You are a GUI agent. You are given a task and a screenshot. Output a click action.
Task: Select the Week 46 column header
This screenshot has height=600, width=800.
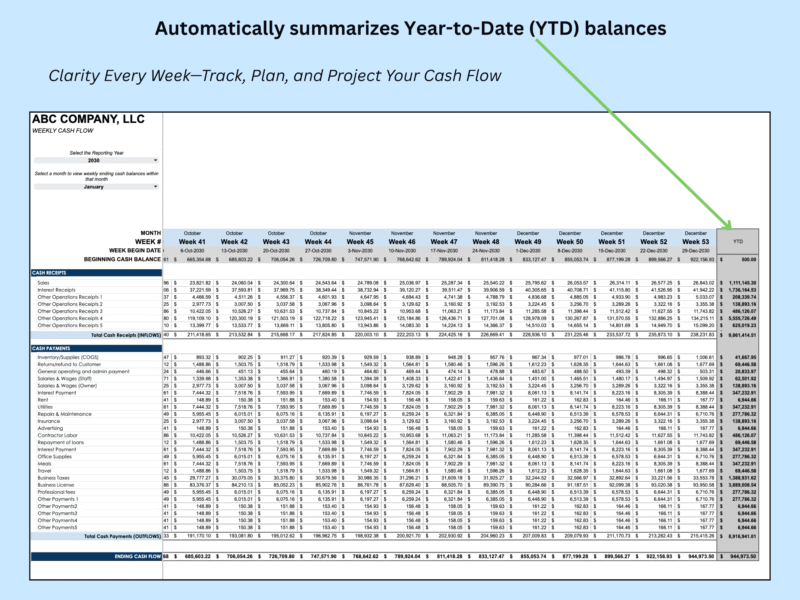tap(402, 242)
